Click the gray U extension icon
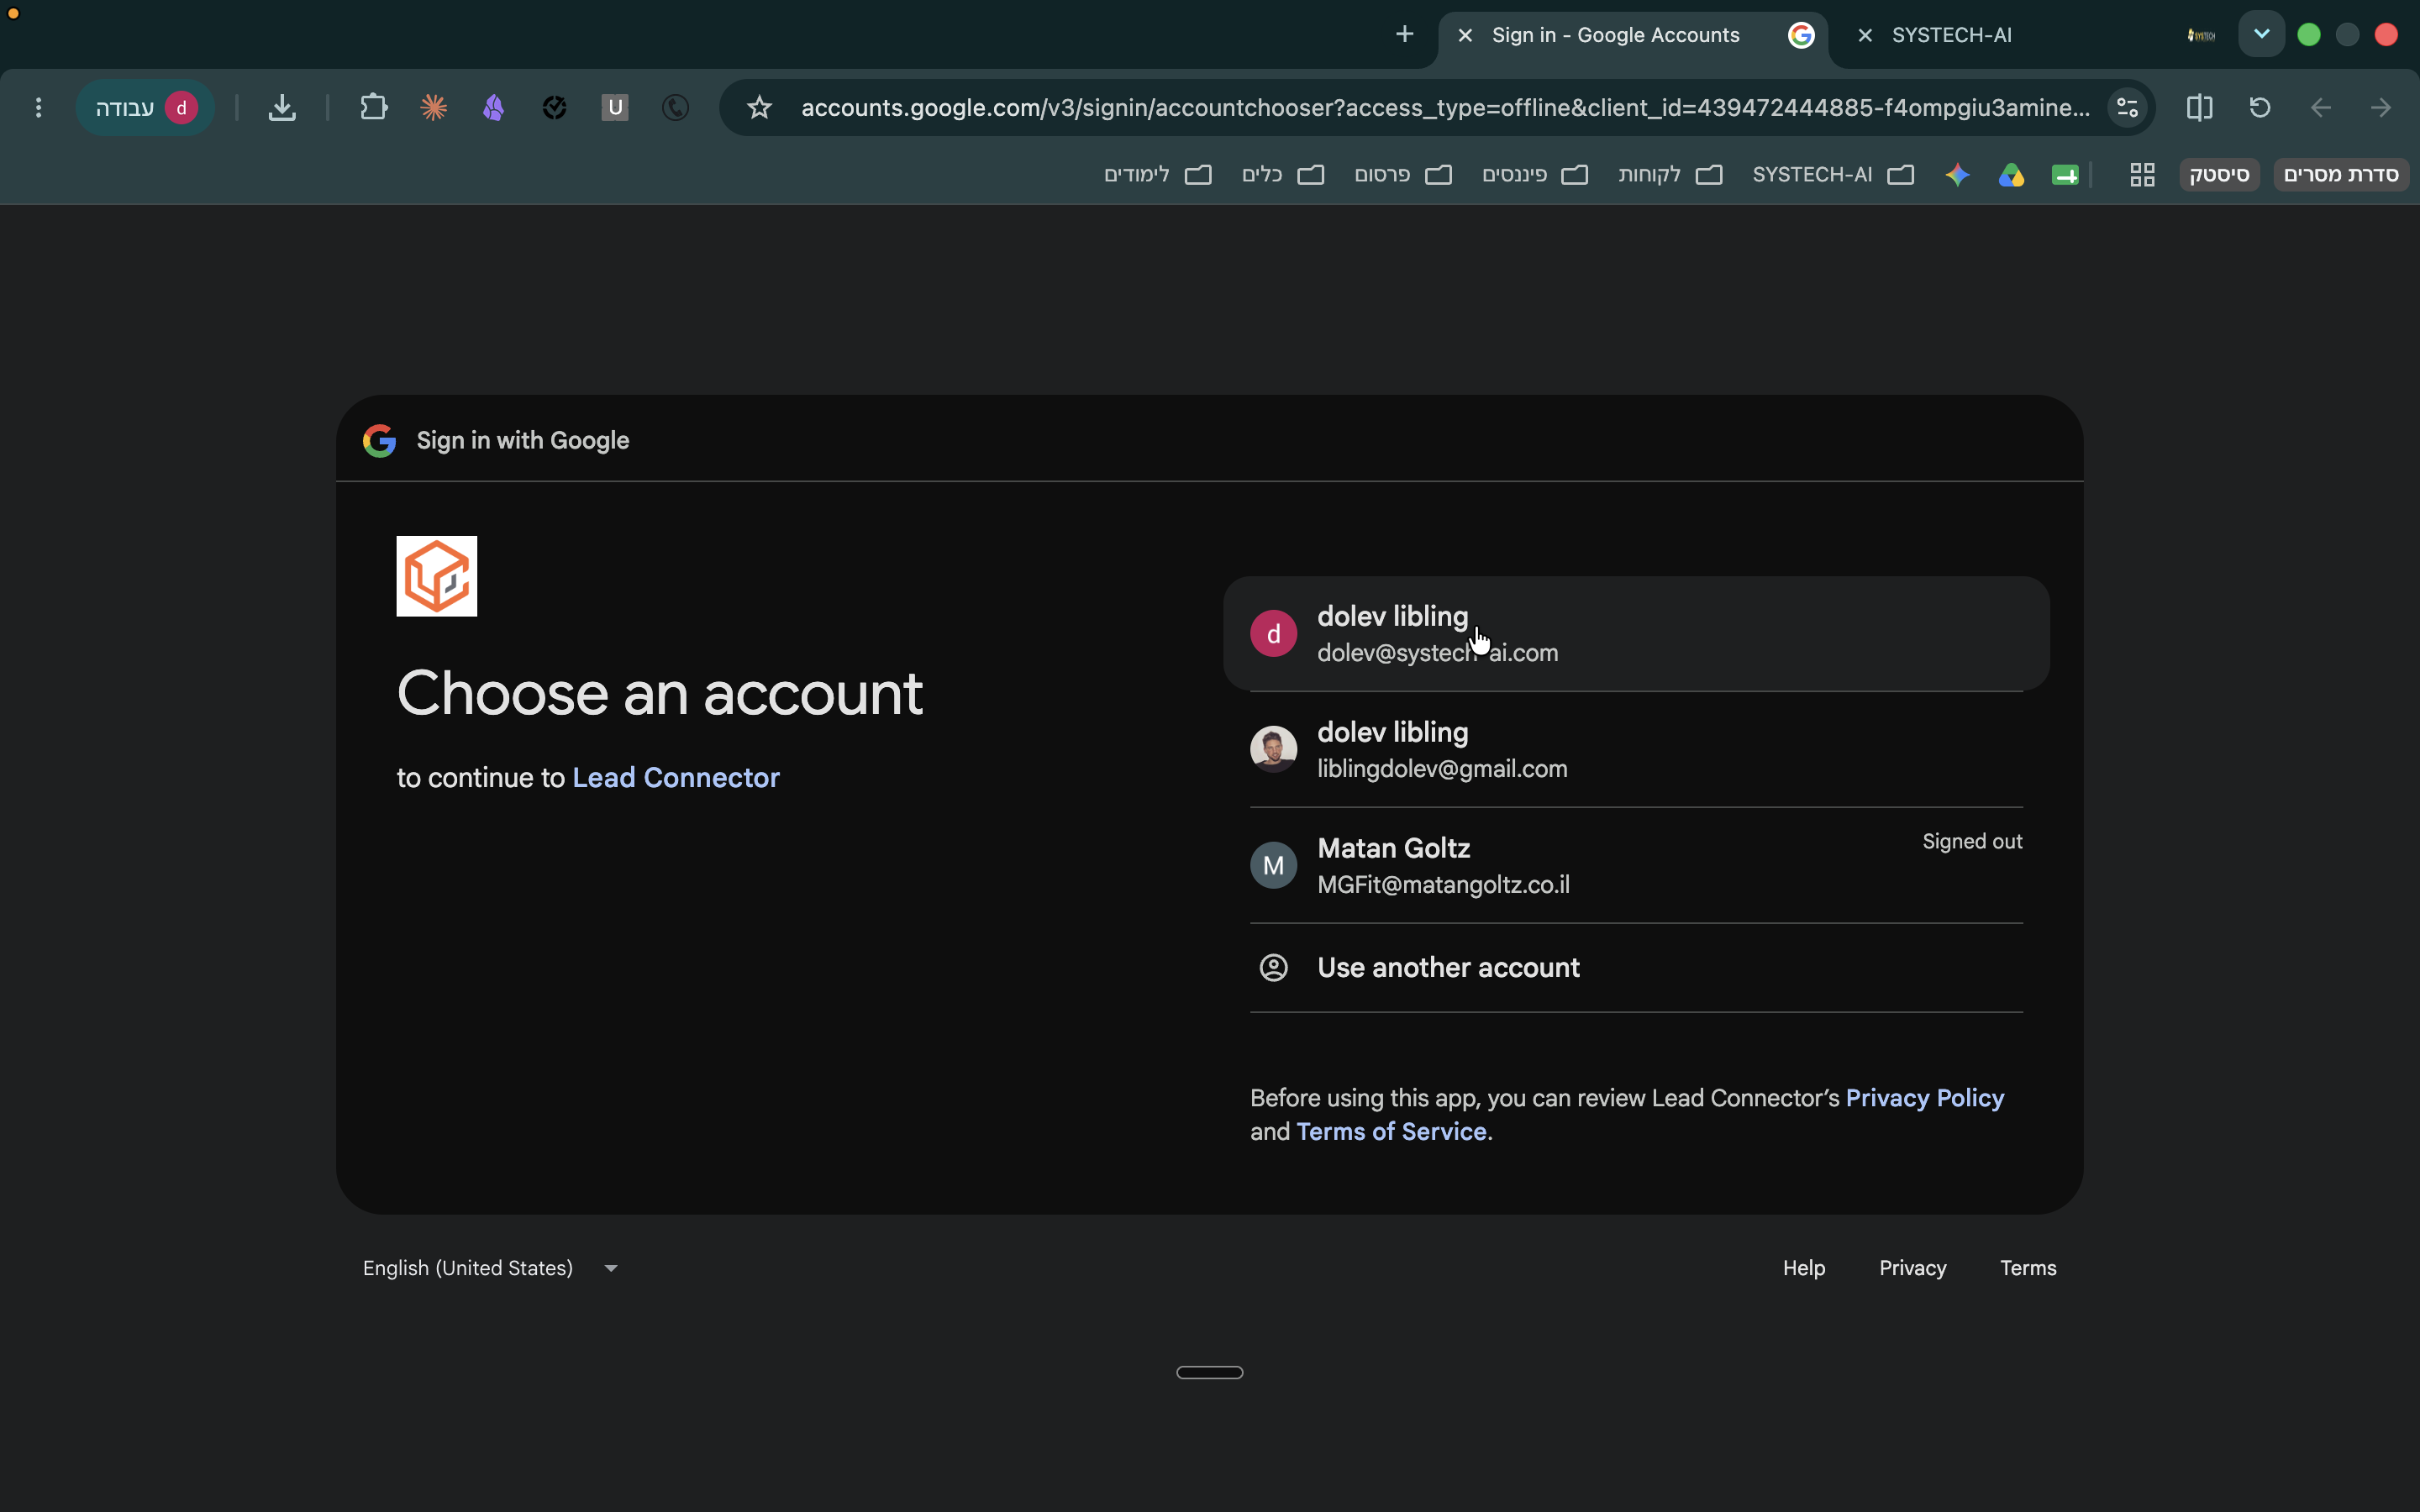The height and width of the screenshot is (1512, 2420). click(x=615, y=107)
